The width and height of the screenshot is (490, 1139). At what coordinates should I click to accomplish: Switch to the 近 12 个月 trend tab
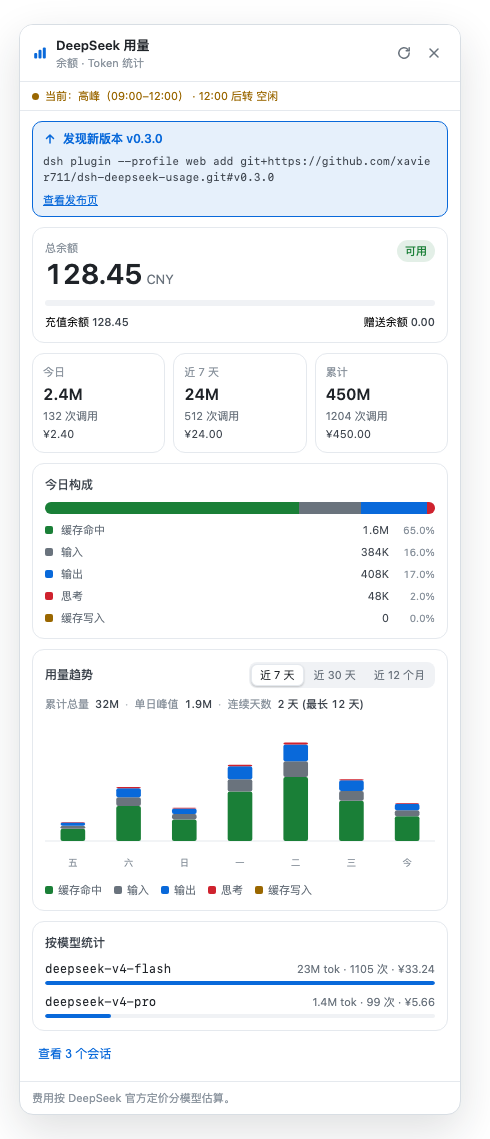(399, 675)
